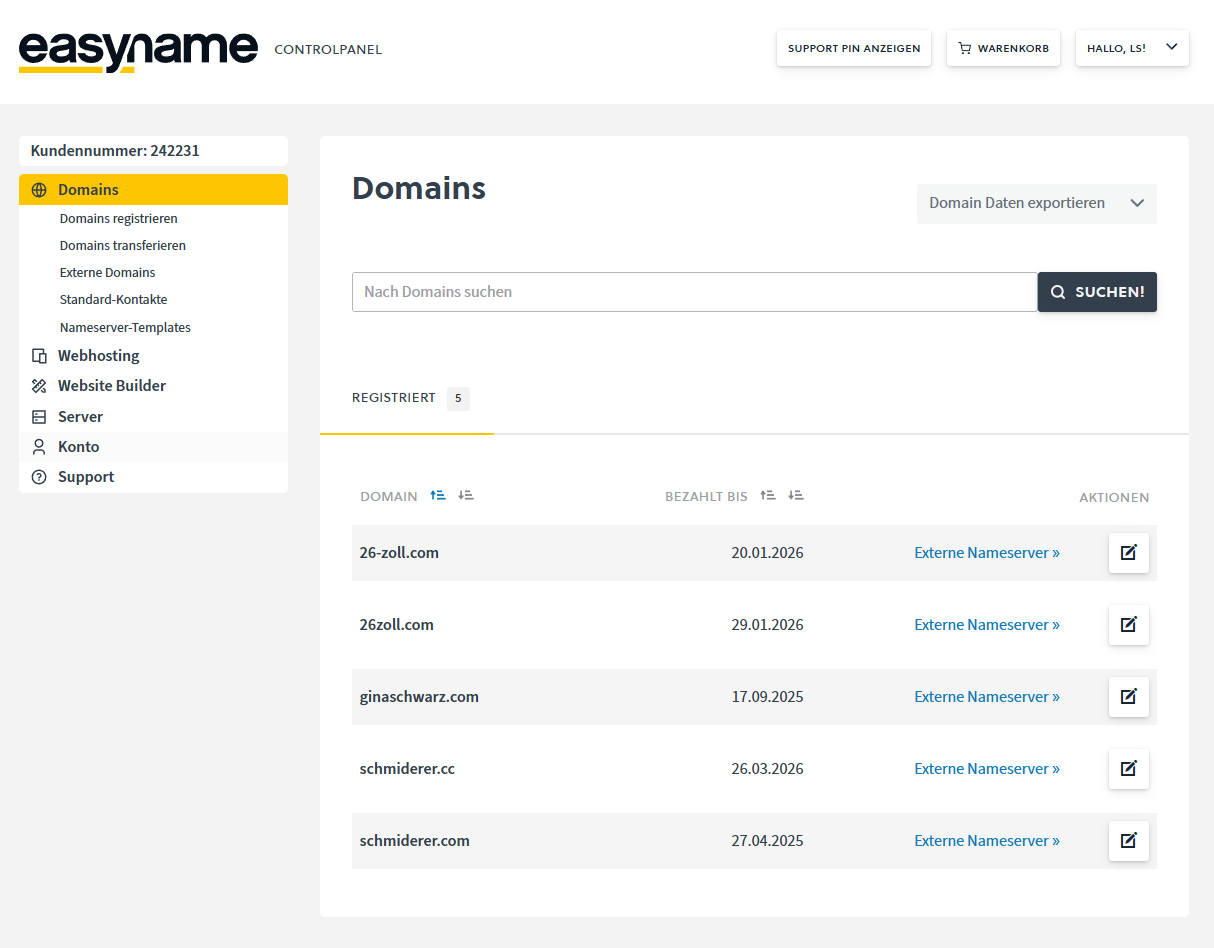
Task: Open the Hallo, LS! account menu
Action: pos(1131,48)
